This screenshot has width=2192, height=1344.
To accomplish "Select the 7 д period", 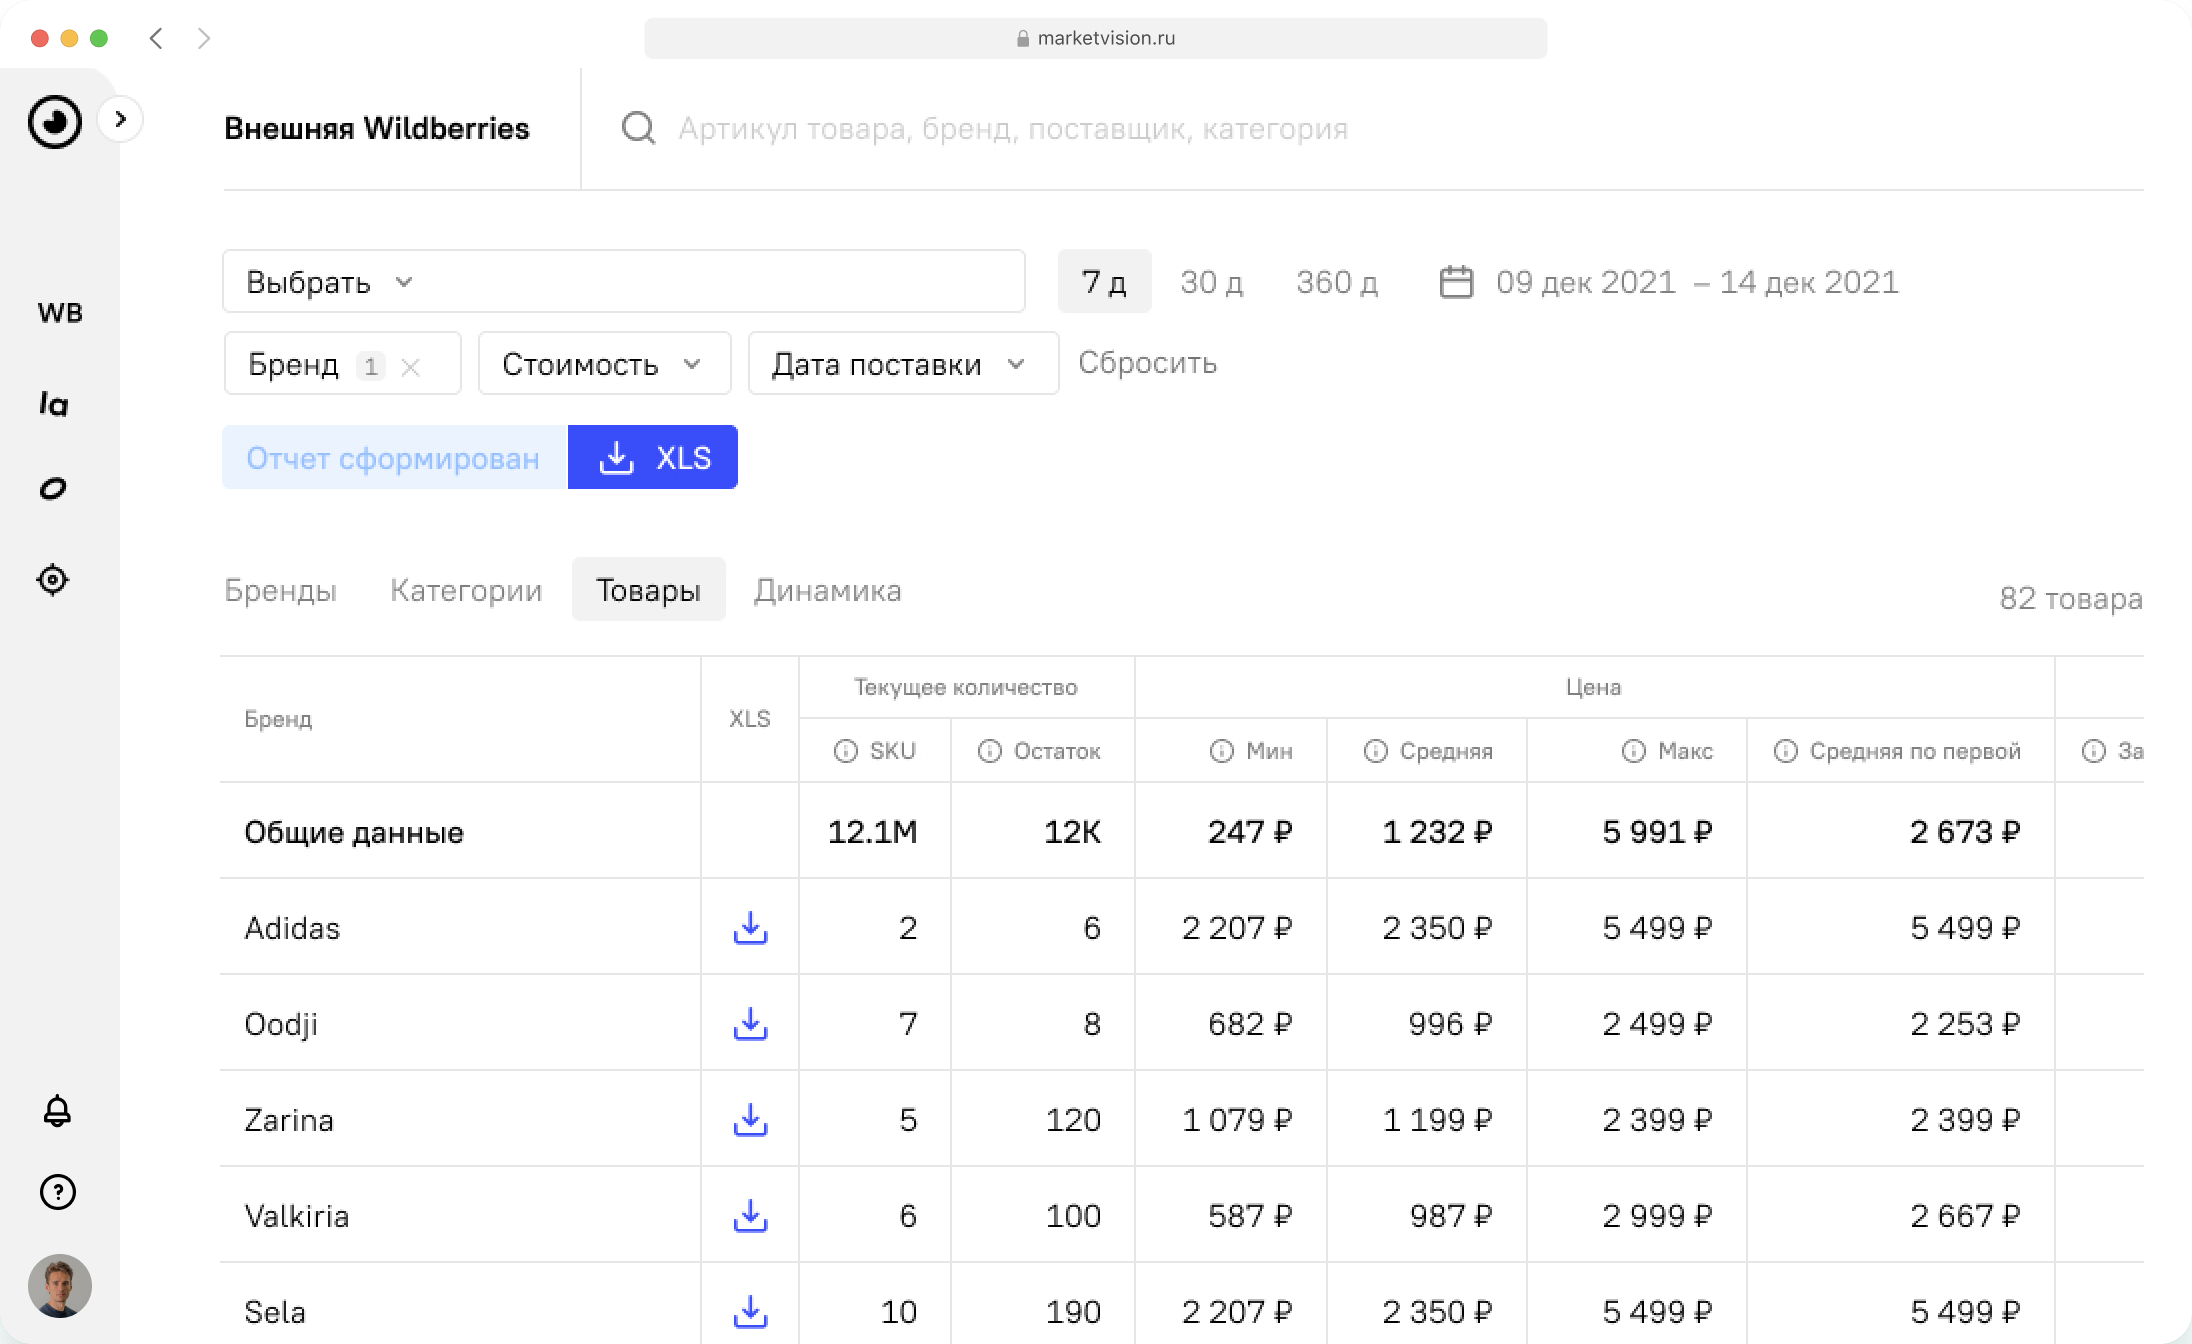I will [1104, 282].
